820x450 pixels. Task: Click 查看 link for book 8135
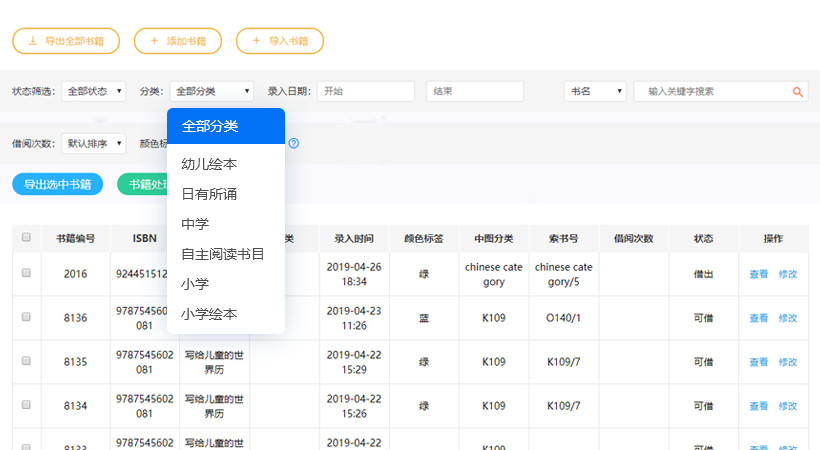pos(758,362)
